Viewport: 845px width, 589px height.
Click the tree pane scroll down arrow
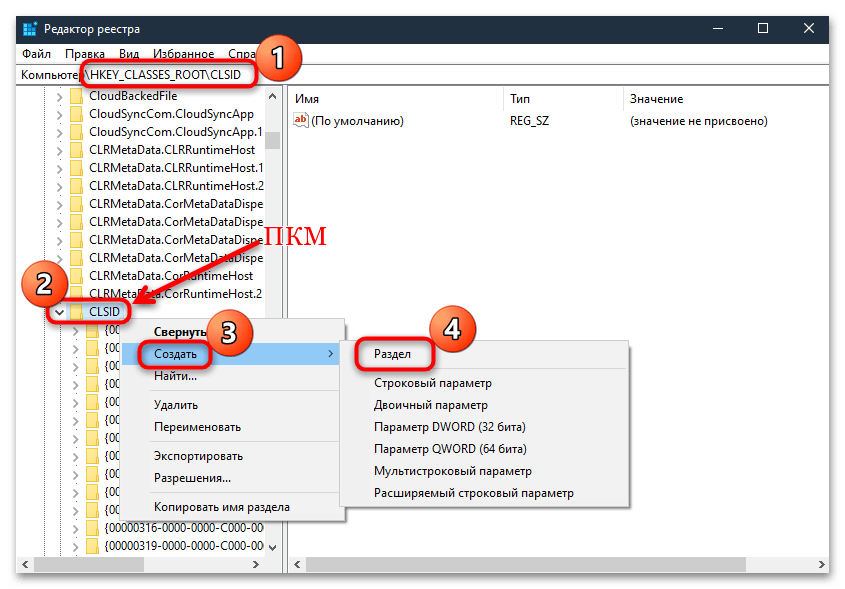(x=273, y=548)
